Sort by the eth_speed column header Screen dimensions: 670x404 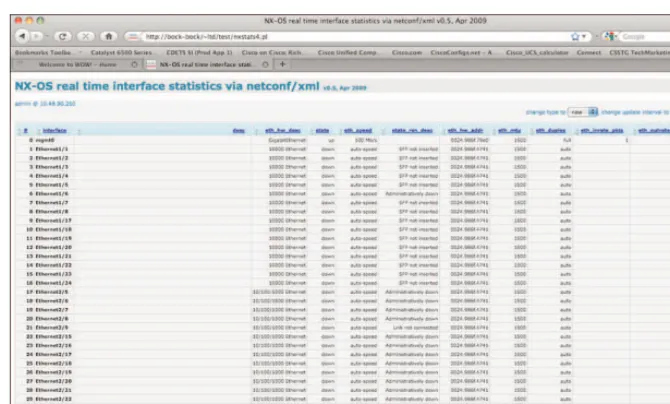tap(358, 130)
